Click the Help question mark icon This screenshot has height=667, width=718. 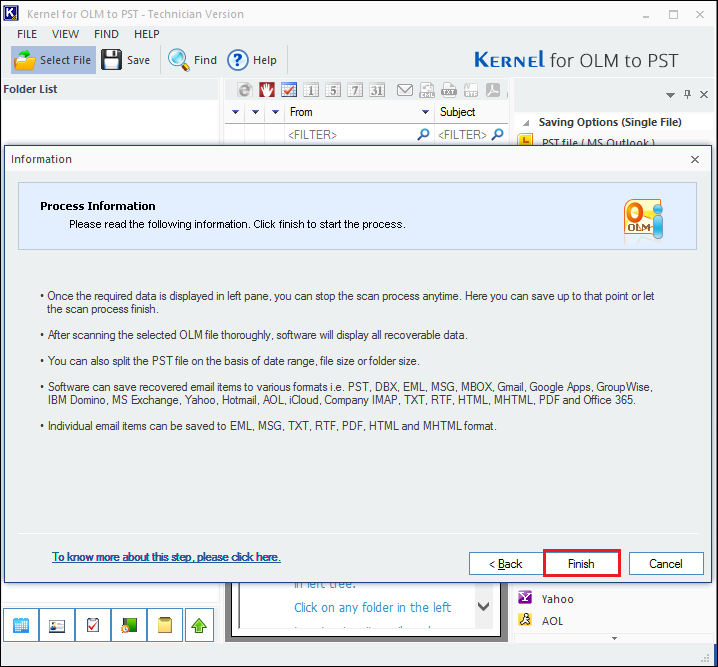(x=238, y=60)
